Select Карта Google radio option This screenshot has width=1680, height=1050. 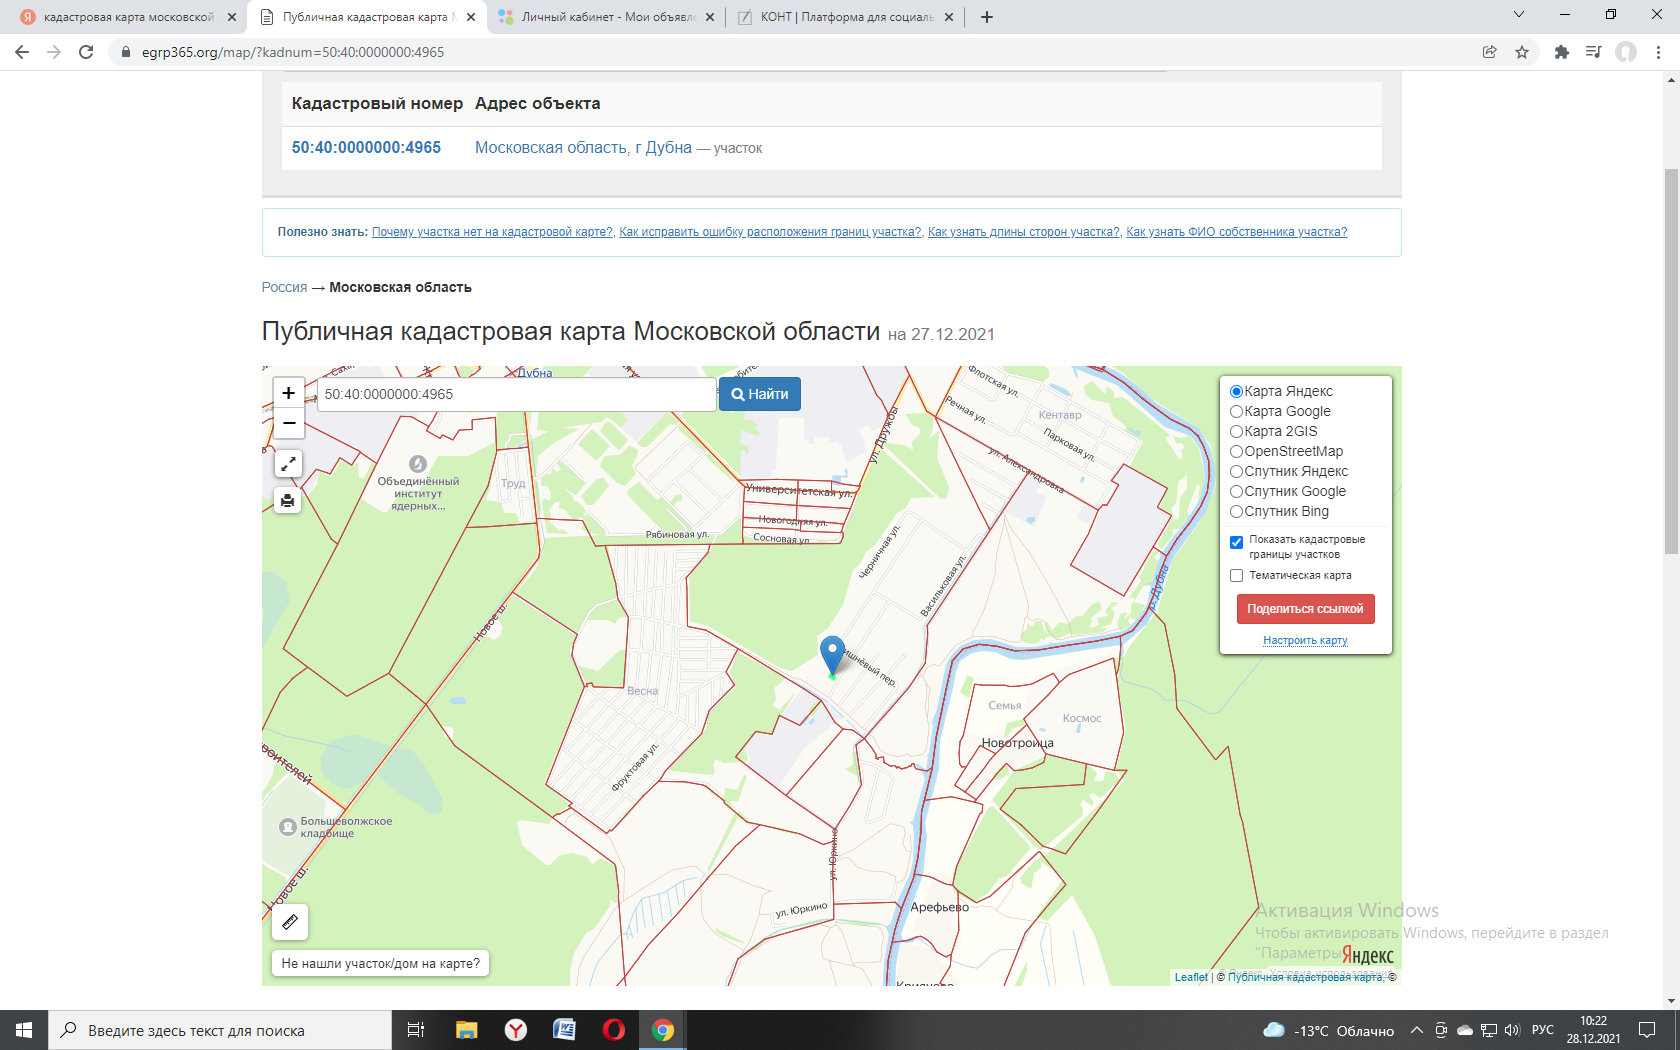pyautogui.click(x=1236, y=411)
